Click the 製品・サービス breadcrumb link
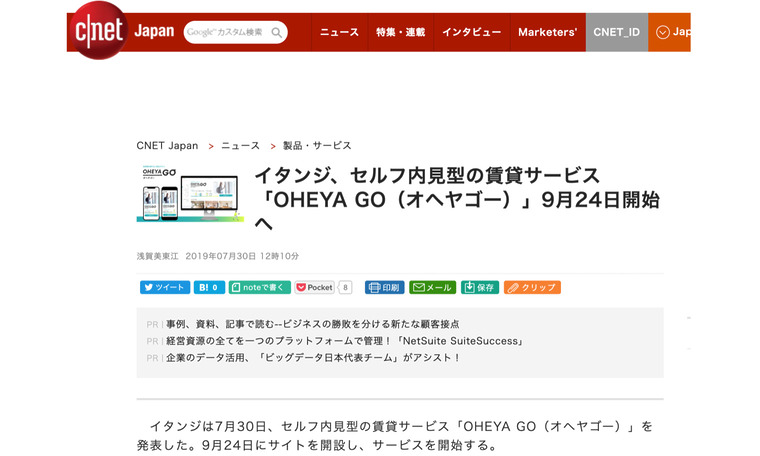The height and width of the screenshot is (456, 760). point(317,145)
